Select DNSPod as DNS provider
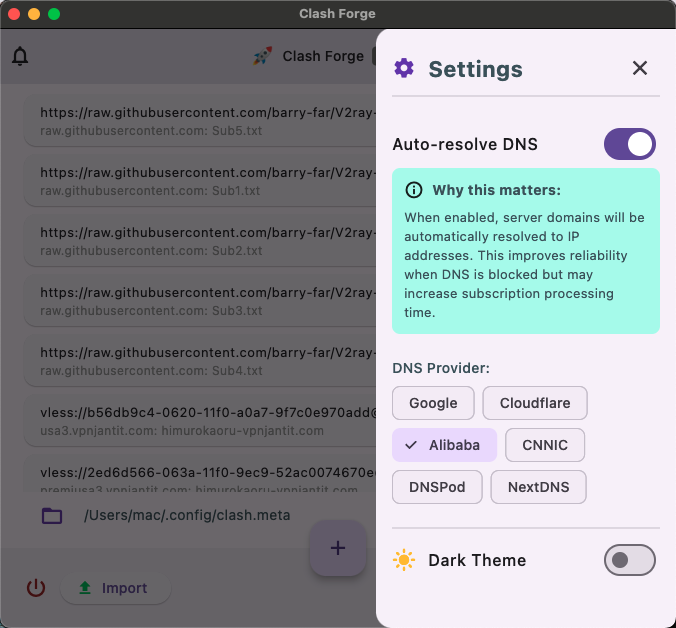The image size is (676, 628). point(437,487)
